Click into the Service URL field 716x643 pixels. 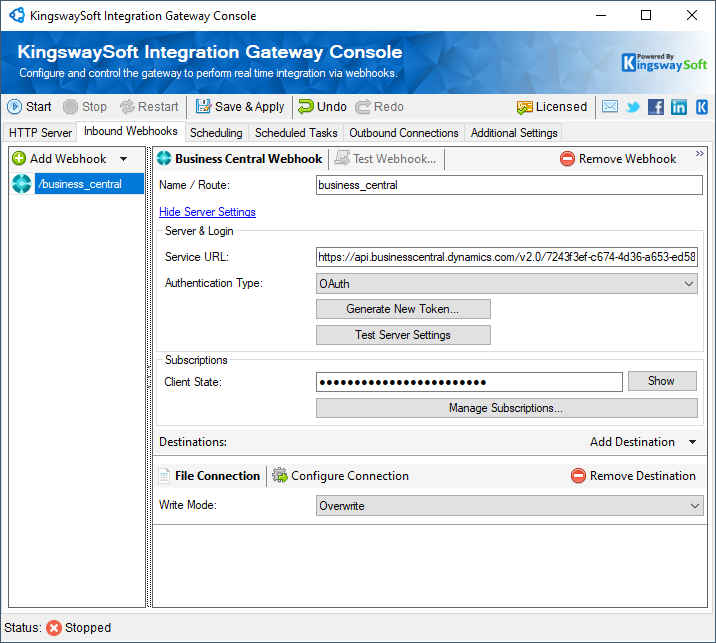507,257
